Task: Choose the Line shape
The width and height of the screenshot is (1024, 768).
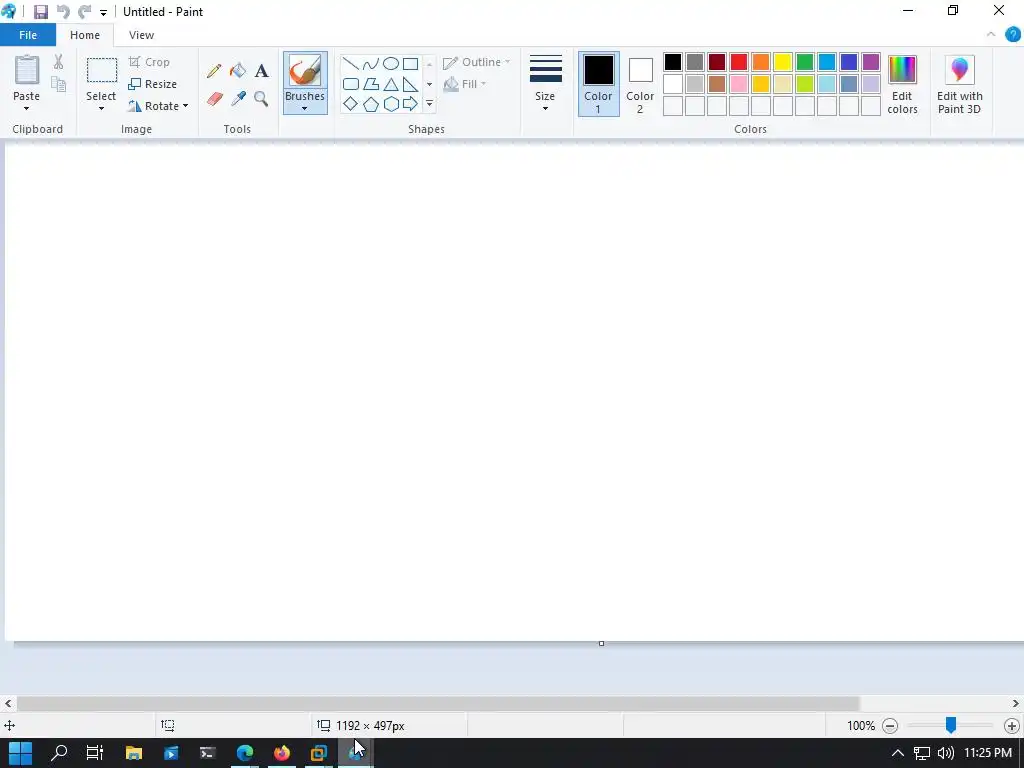Action: 351,63
